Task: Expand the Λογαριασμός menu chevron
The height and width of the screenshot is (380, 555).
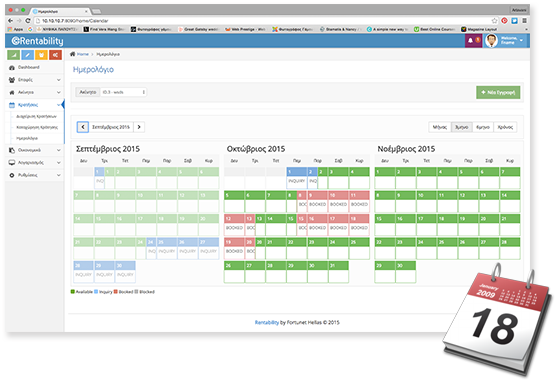Action: (58, 163)
